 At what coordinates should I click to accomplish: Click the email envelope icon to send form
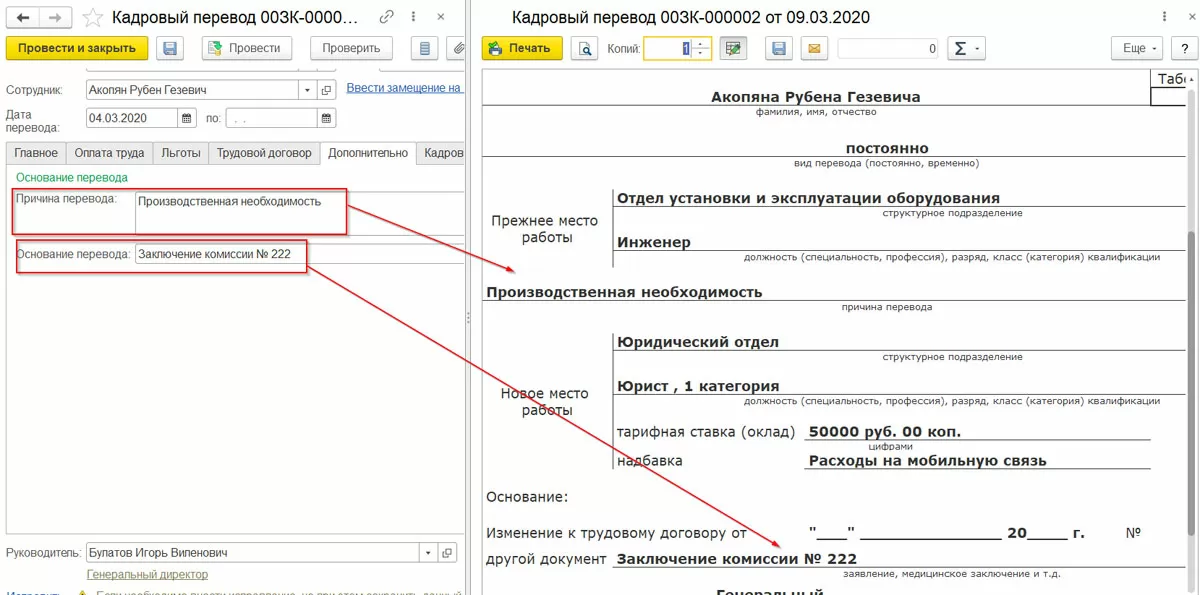(x=814, y=48)
